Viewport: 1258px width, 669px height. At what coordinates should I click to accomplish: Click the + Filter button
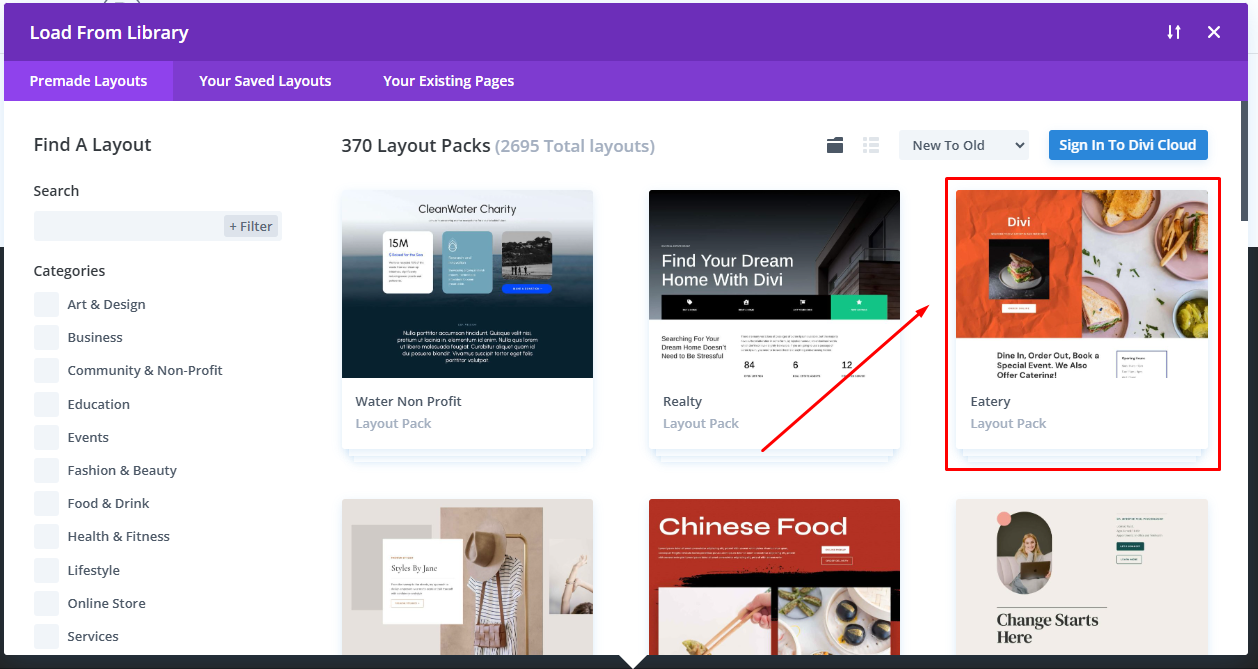point(251,226)
